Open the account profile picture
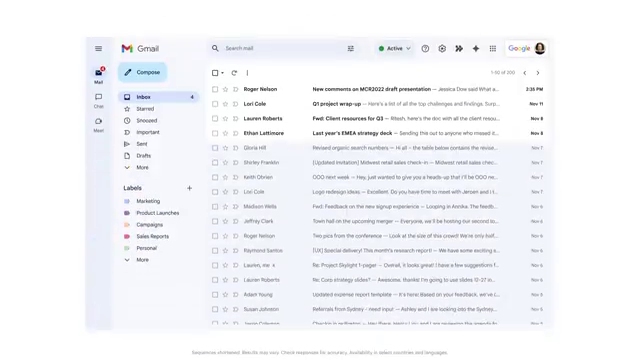The width and height of the screenshot is (640, 360). [540, 48]
